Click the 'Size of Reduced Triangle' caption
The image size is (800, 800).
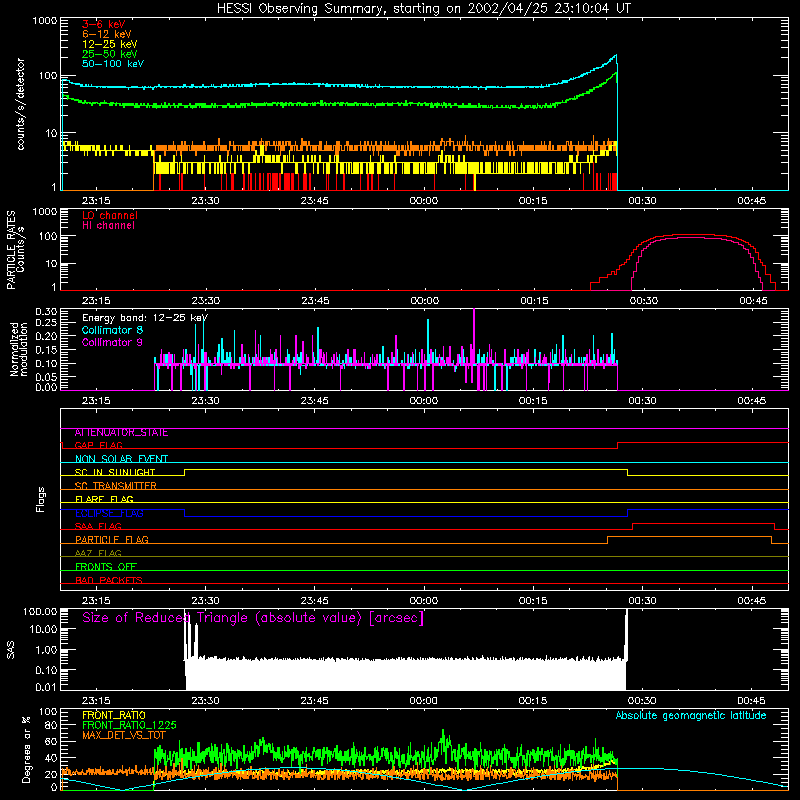(x=253, y=618)
